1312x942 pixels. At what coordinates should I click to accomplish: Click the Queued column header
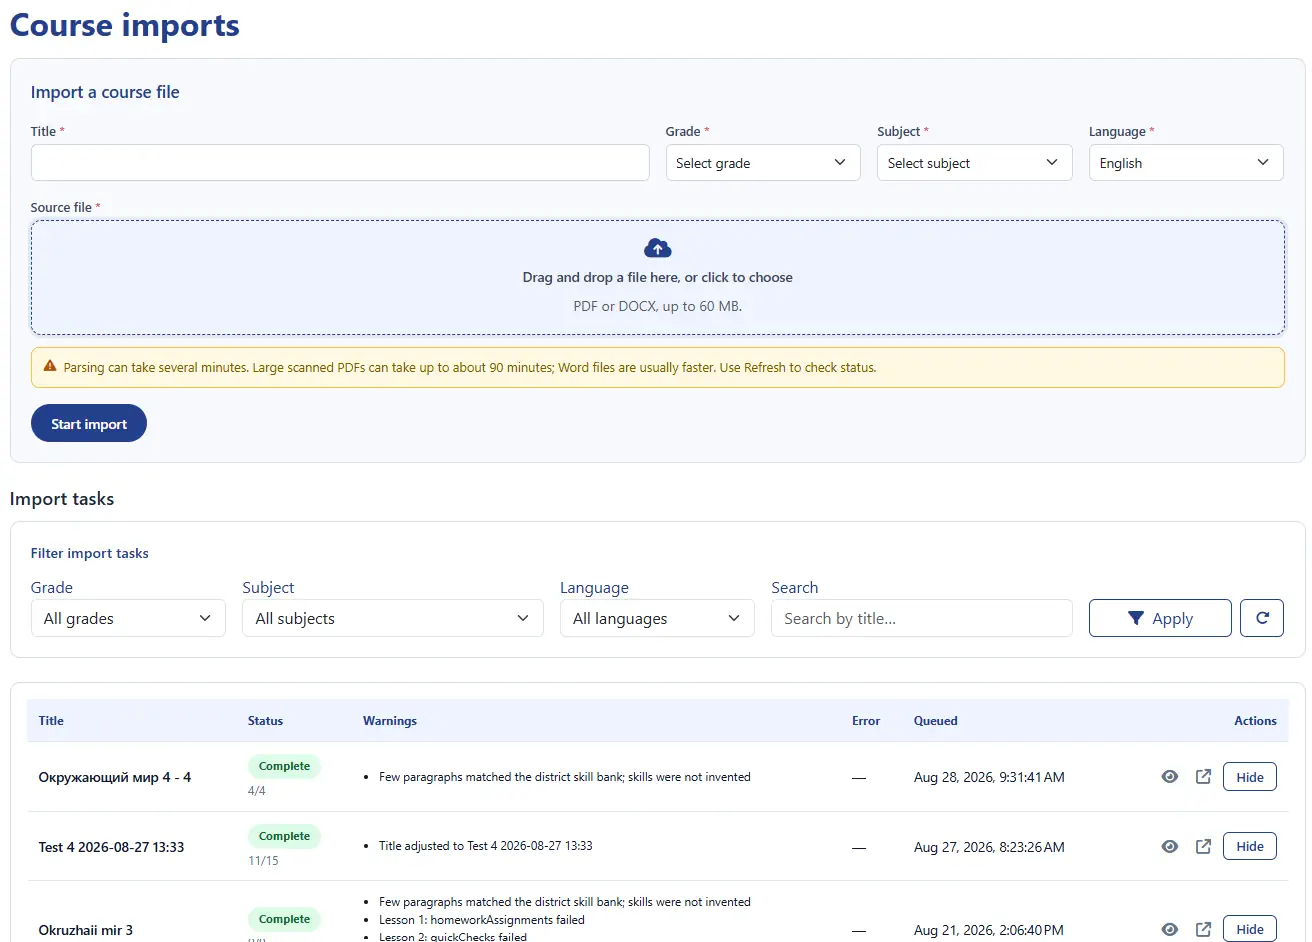pos(936,720)
